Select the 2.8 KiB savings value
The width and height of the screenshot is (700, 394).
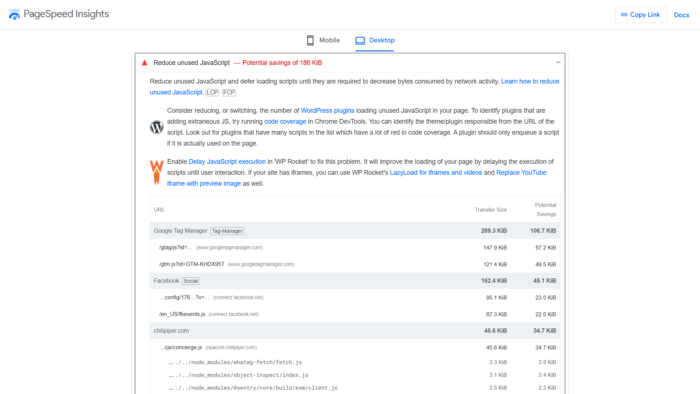547,362
